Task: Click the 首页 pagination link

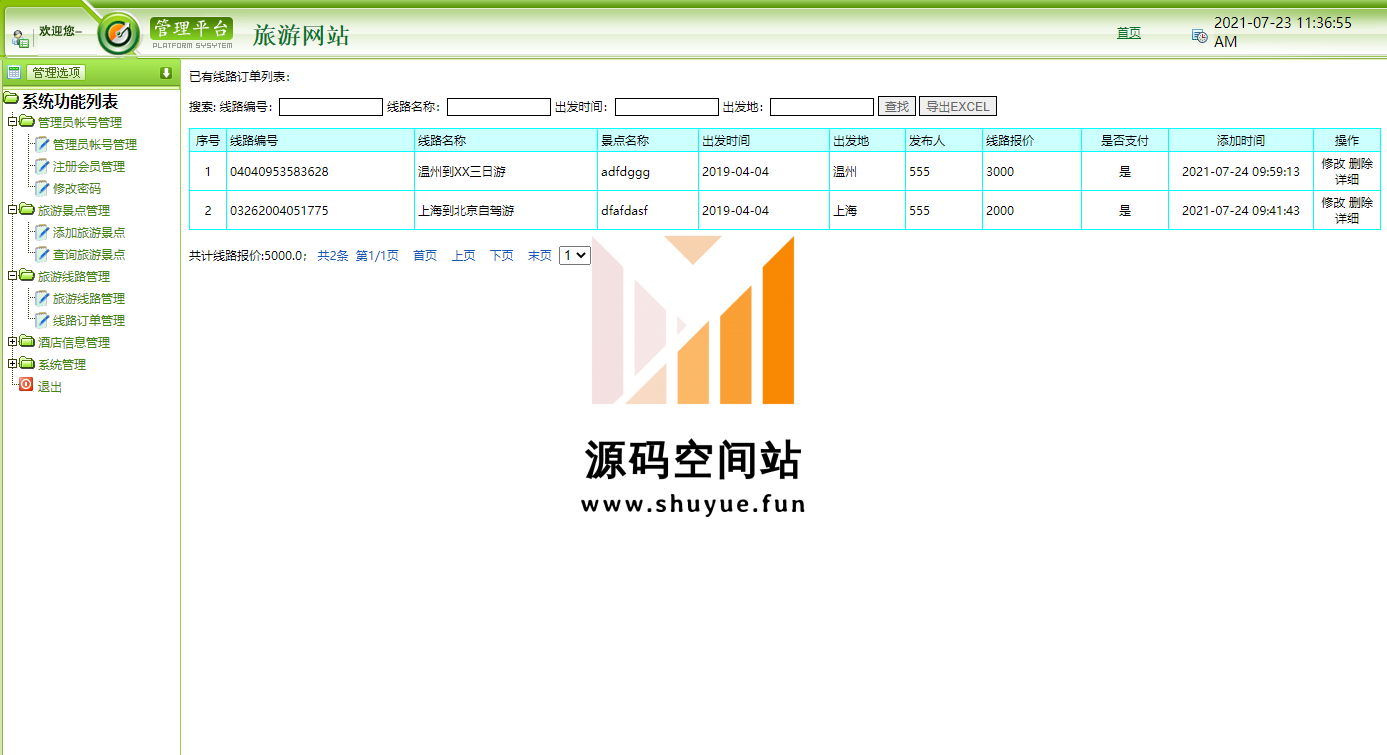Action: (425, 256)
